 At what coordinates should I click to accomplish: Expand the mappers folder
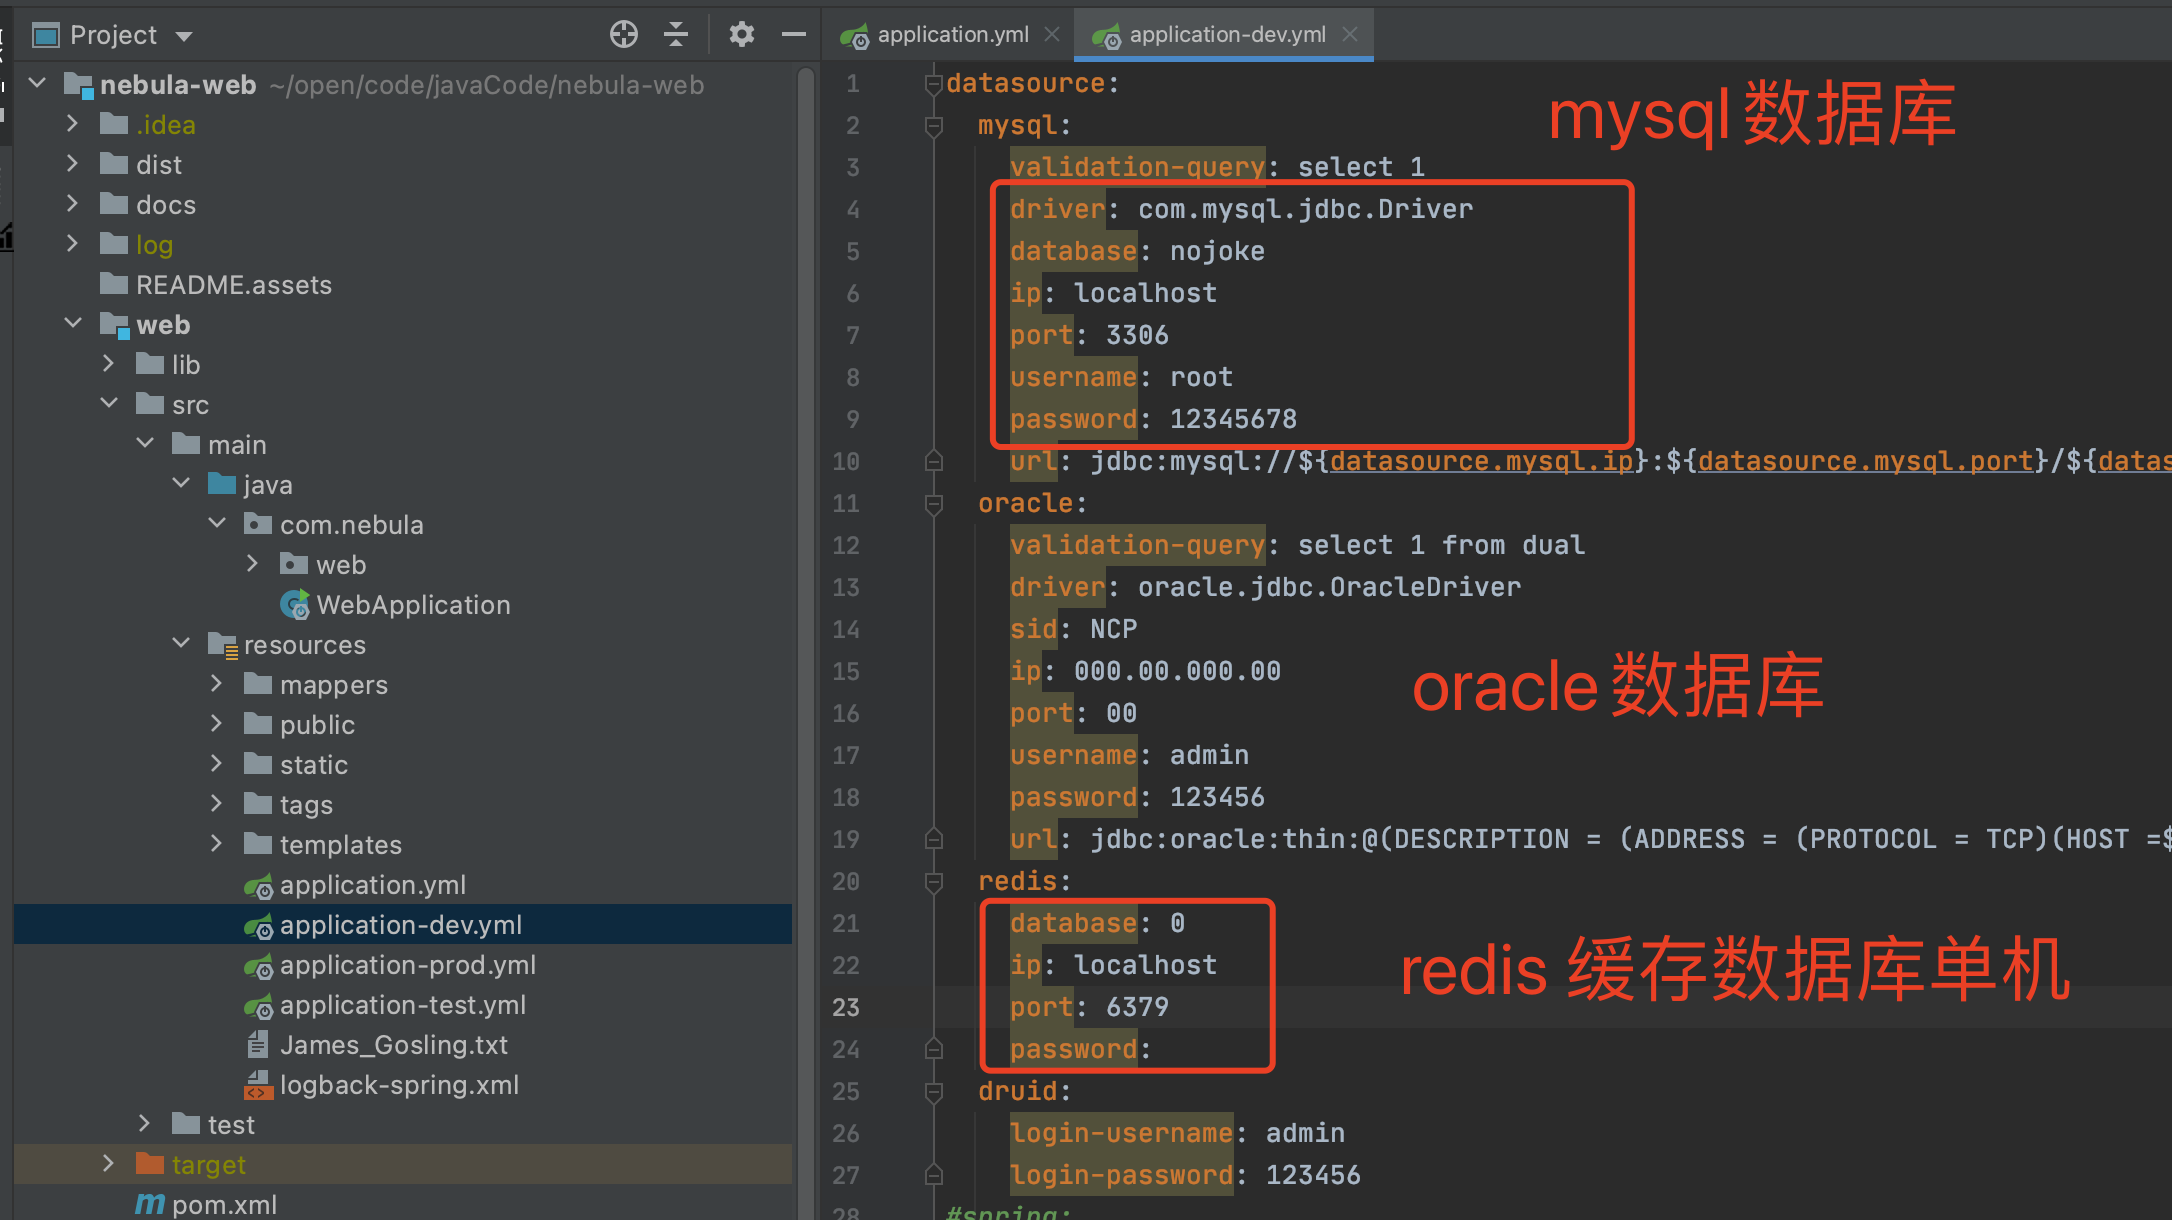216,684
